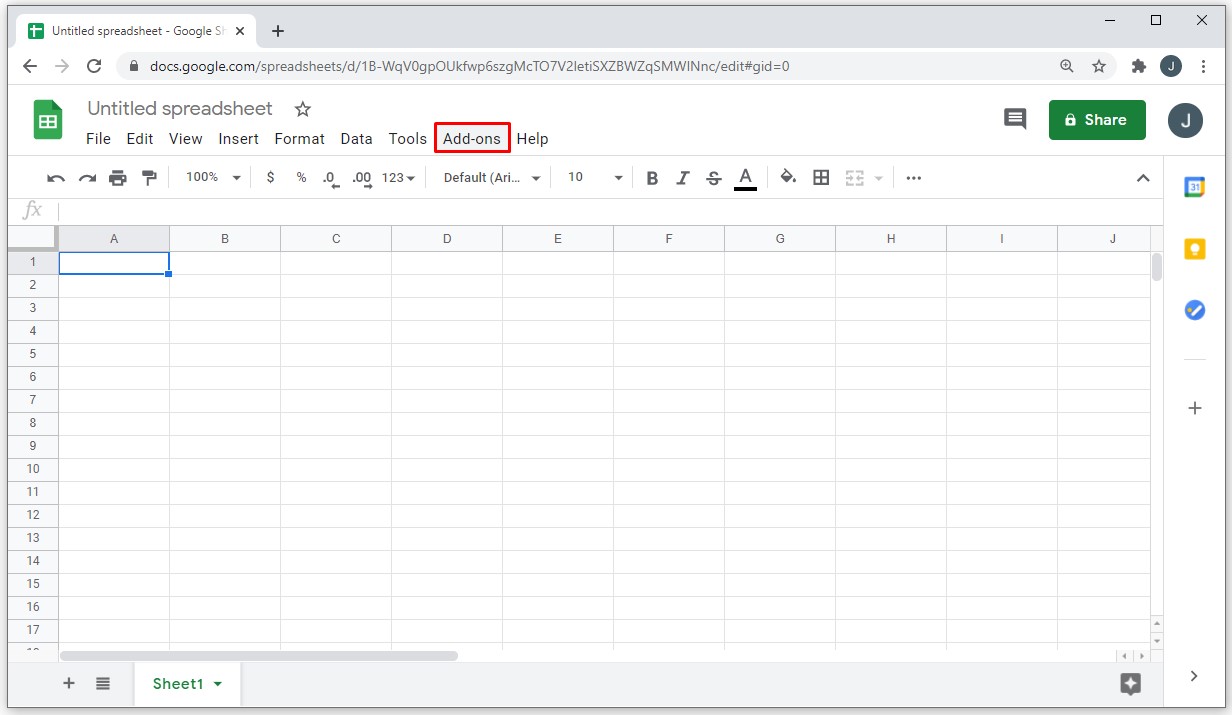Open the borders grid icon
The height and width of the screenshot is (715, 1232).
click(x=821, y=178)
